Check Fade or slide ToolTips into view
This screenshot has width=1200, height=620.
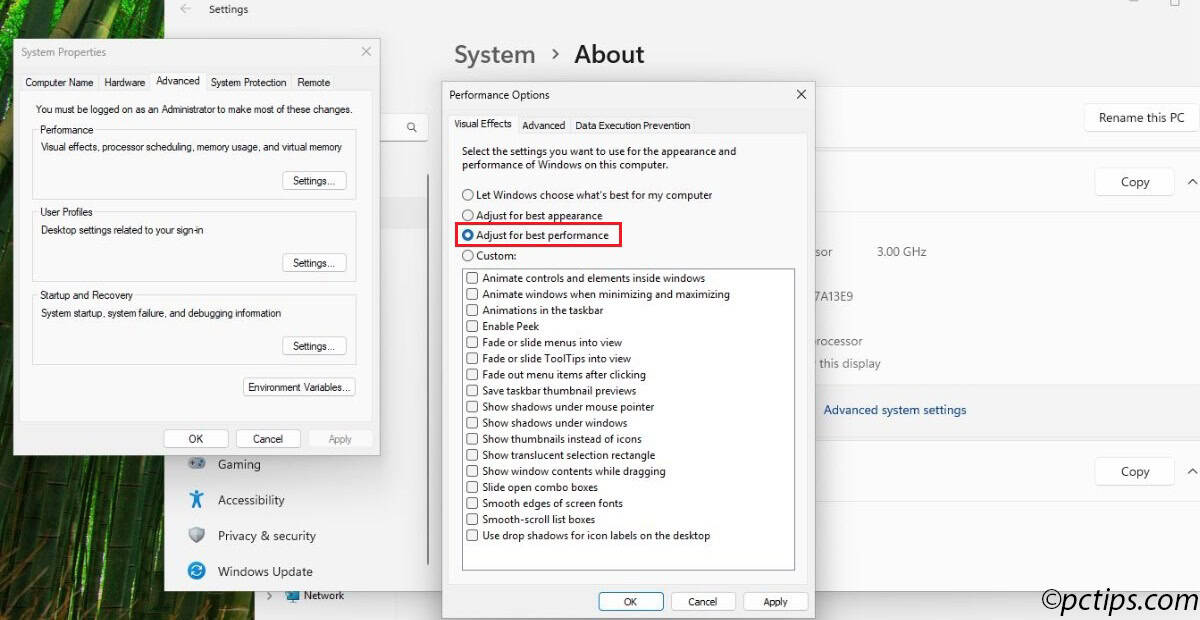(472, 358)
